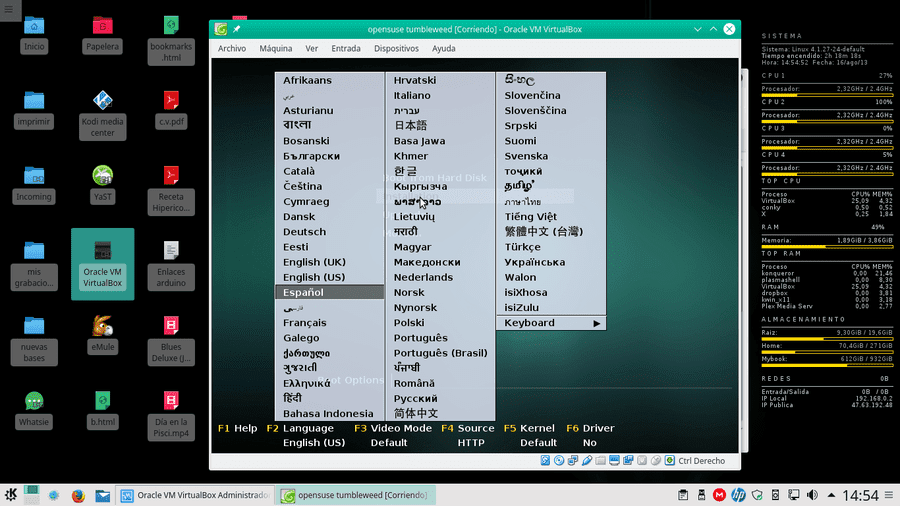Select the Oracle VM VirtualBox desktop icon

[x=103, y=264]
